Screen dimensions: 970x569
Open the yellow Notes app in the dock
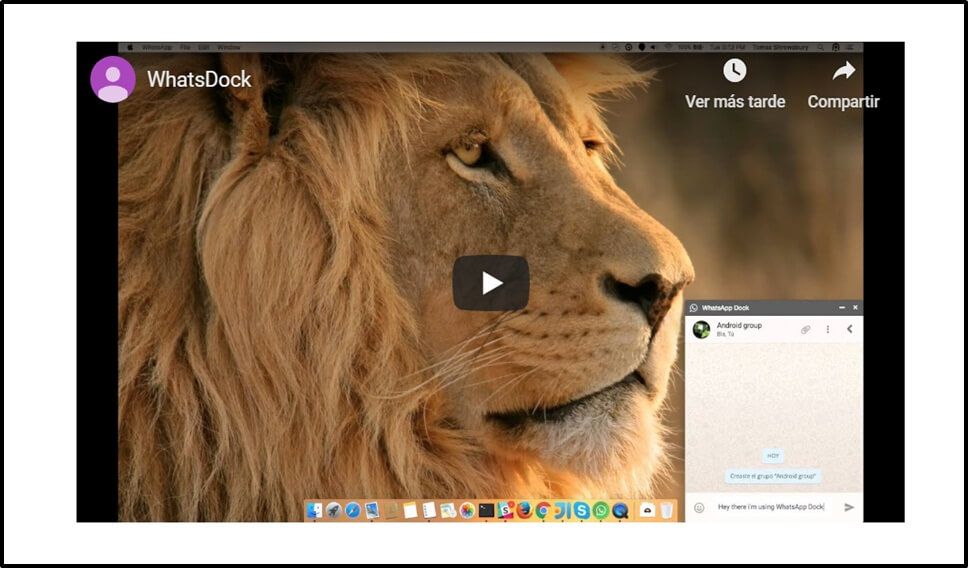[x=411, y=510]
